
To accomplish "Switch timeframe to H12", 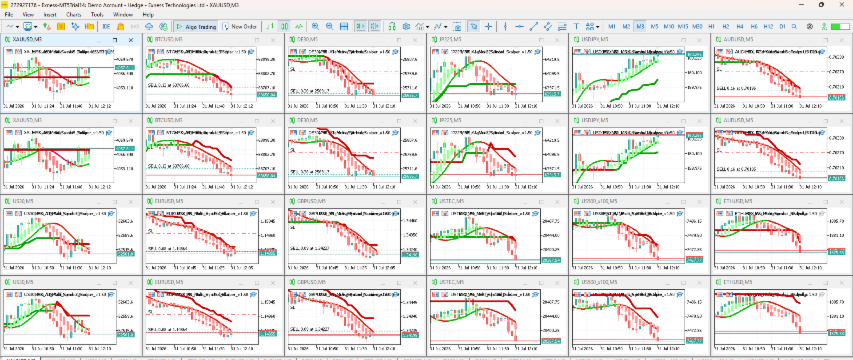I will 768,26.
